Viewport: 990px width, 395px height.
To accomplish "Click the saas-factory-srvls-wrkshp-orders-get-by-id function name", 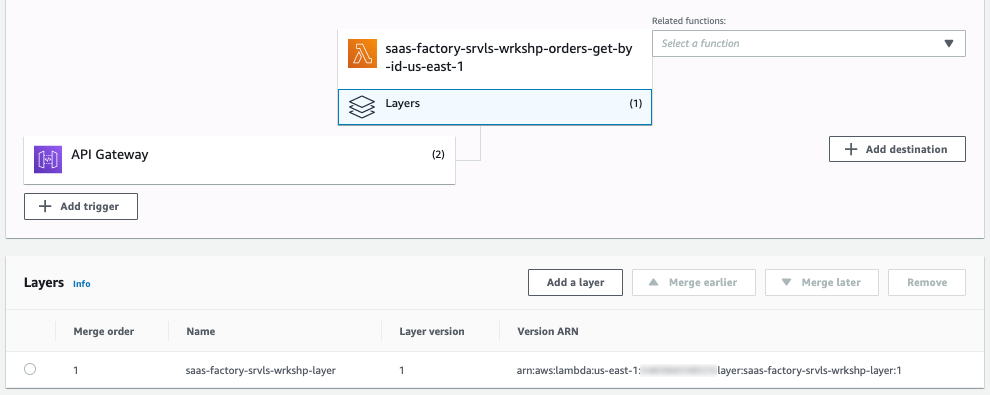I will [x=508, y=57].
